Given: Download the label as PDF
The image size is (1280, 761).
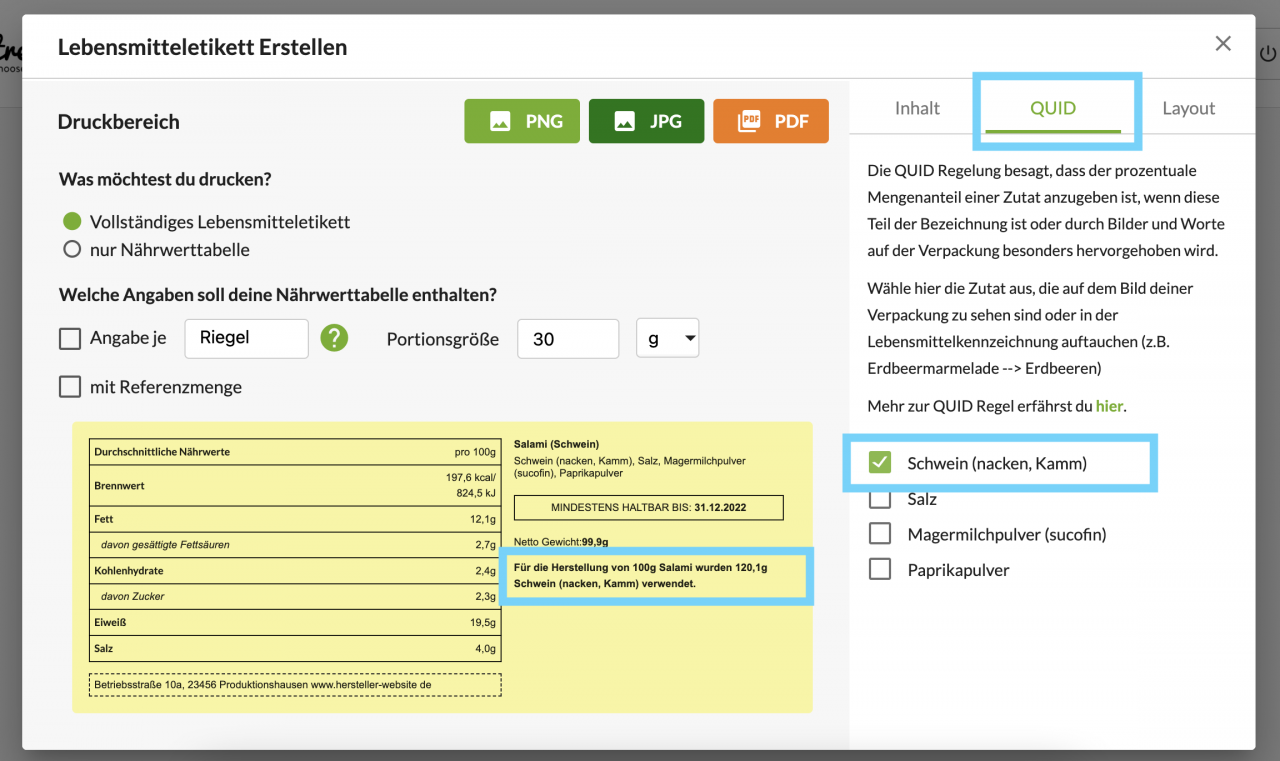Looking at the screenshot, I should point(770,120).
